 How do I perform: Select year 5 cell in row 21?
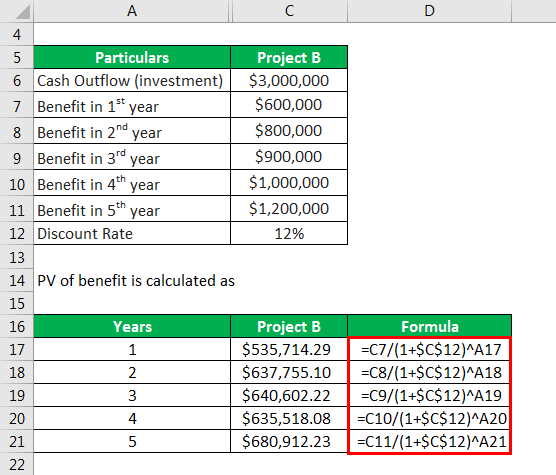(132, 441)
